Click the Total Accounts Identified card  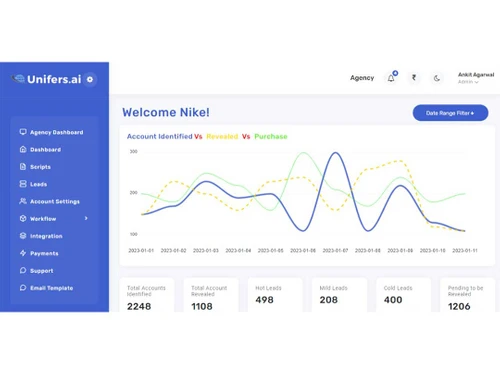(147, 295)
